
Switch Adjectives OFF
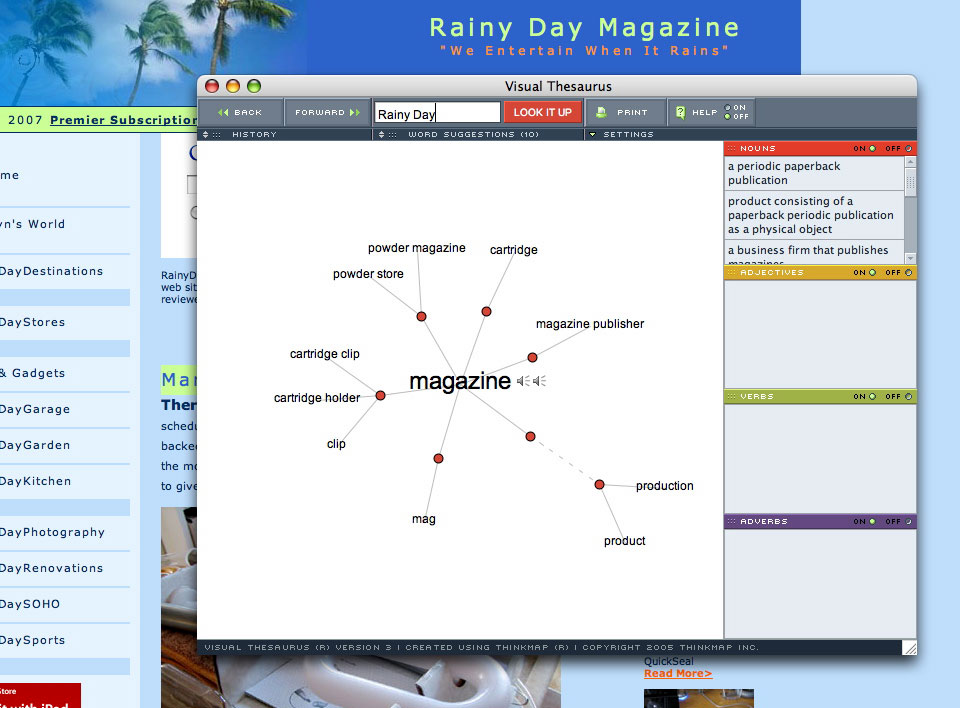point(909,273)
